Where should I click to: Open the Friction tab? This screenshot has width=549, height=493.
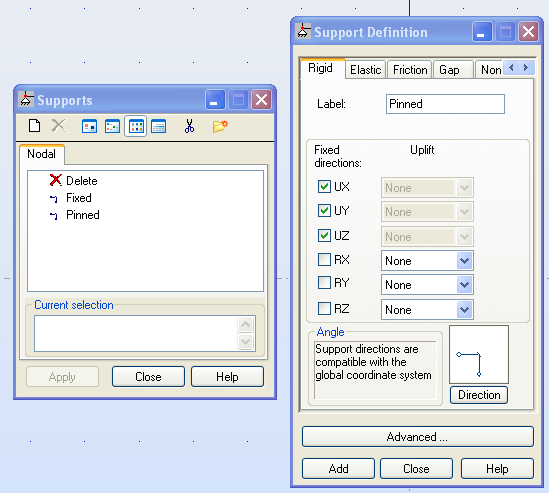[410, 70]
